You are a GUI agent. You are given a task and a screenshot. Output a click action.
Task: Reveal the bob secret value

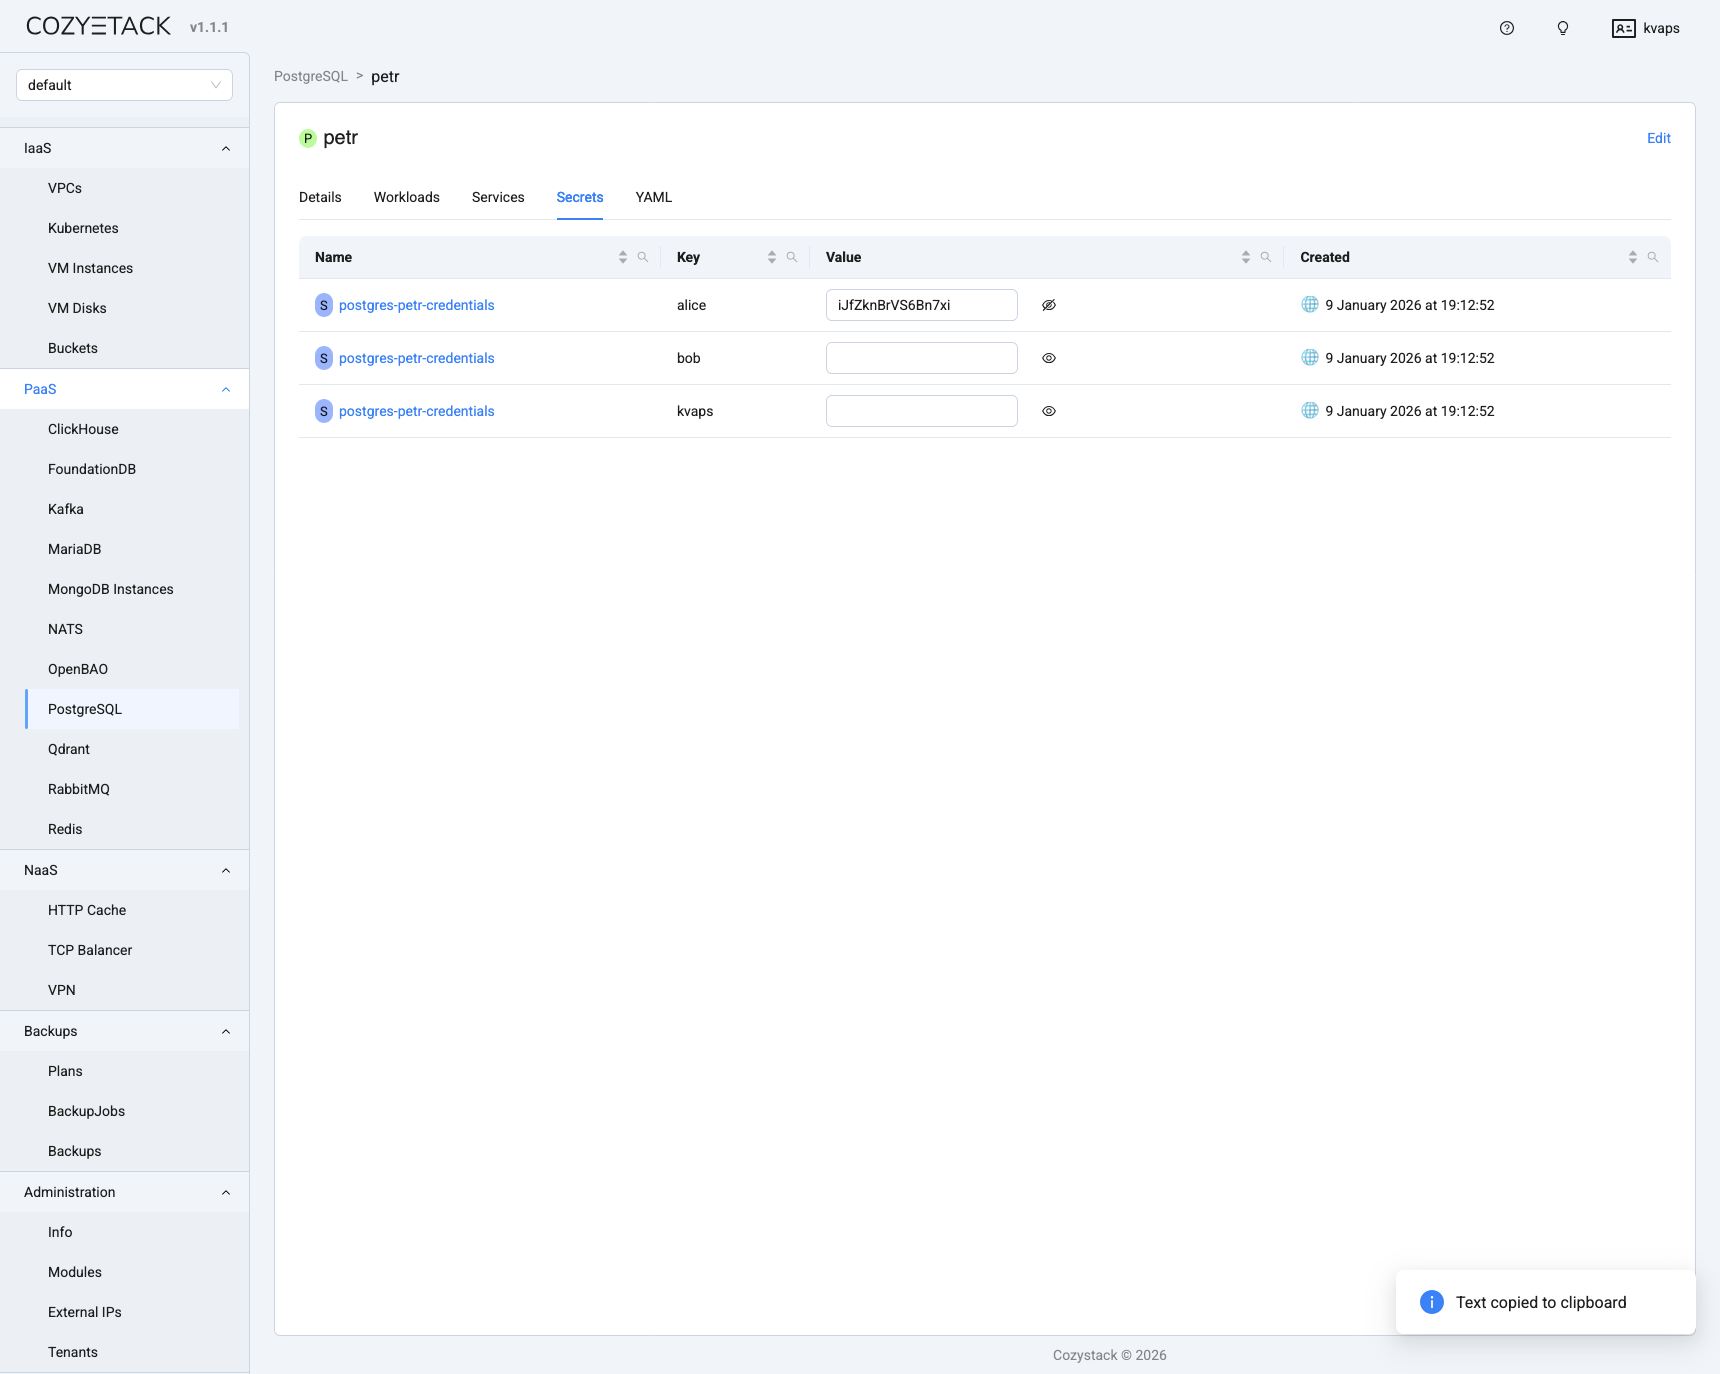coord(1048,358)
